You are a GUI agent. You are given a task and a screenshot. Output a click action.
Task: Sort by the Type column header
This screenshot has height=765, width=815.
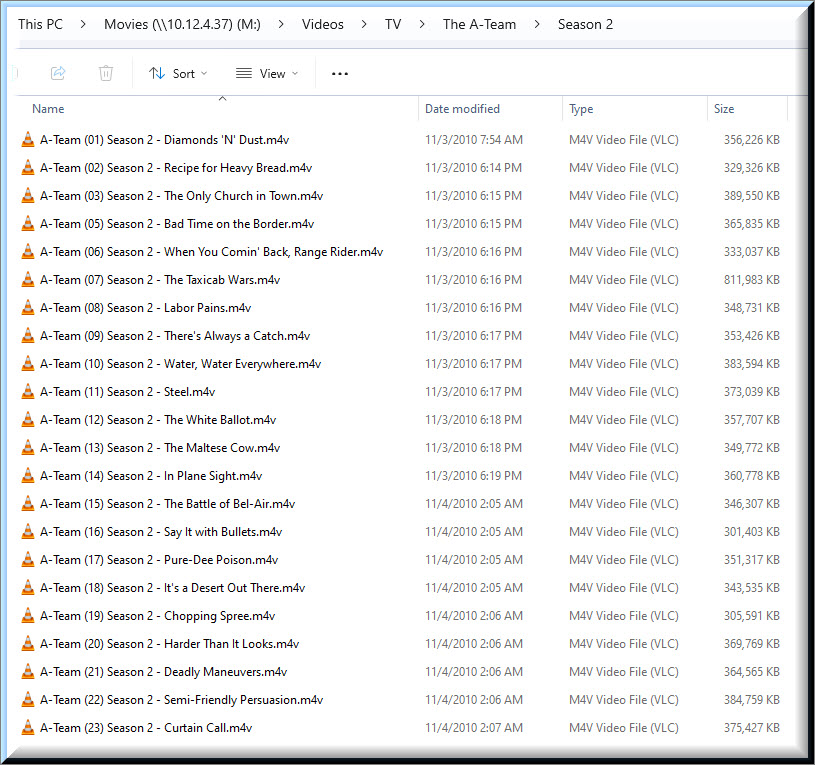[x=581, y=109]
